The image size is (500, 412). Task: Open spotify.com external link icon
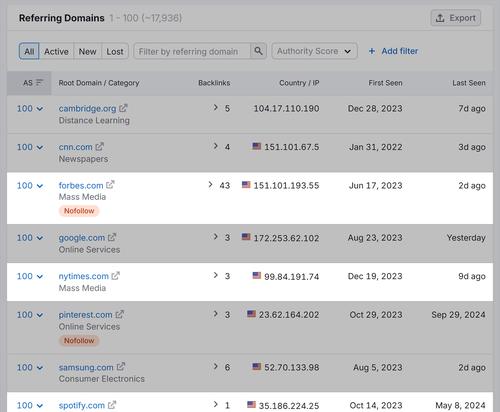point(112,405)
